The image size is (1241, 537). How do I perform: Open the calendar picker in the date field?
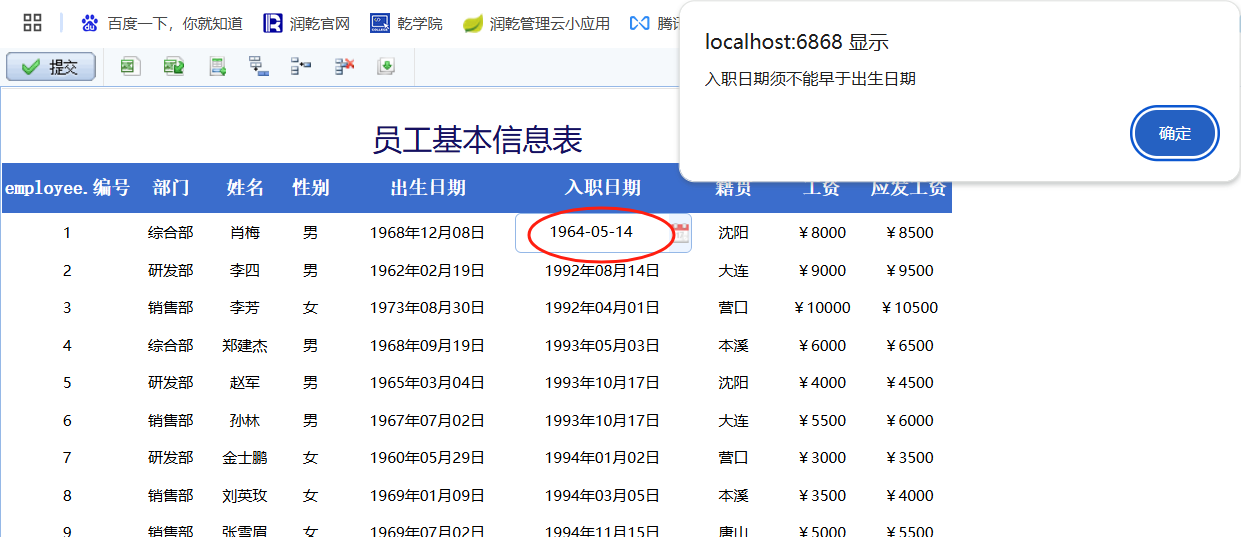coord(680,233)
